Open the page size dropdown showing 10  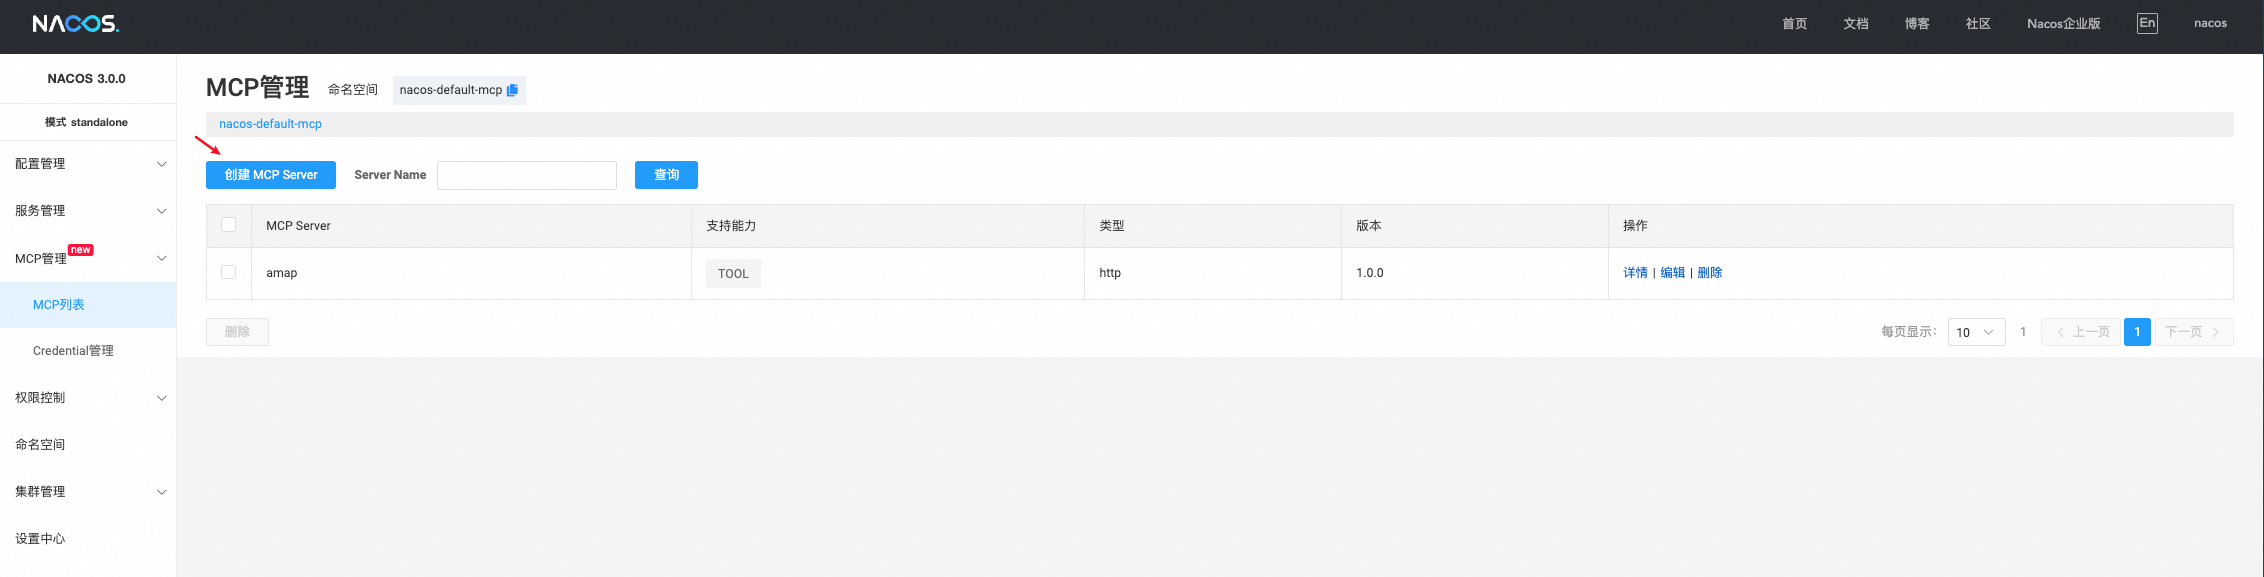[1976, 332]
